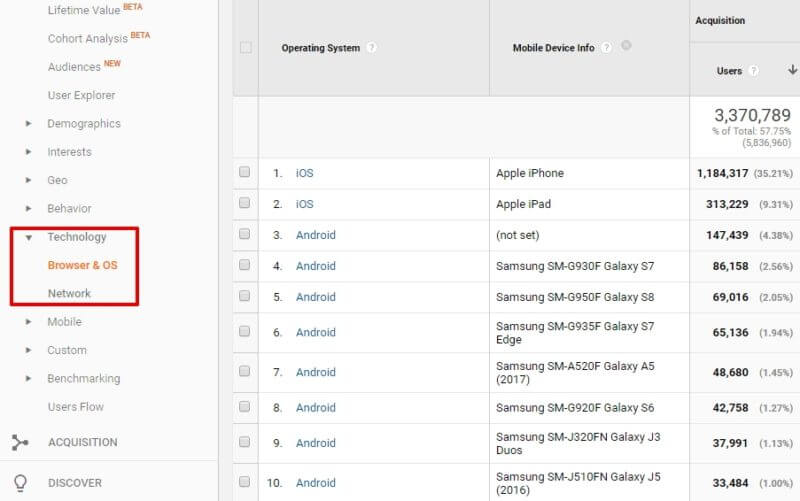Viewport: 800px width, 501px height.
Task: Check the box for row 3 (not set)
Action: click(x=245, y=234)
